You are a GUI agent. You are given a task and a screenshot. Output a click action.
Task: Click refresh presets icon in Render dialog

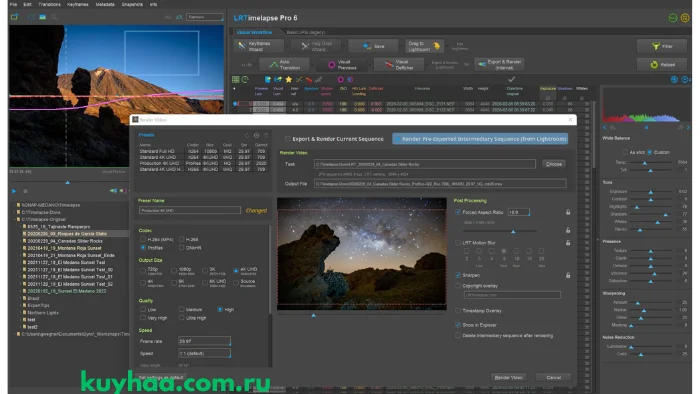247,135
